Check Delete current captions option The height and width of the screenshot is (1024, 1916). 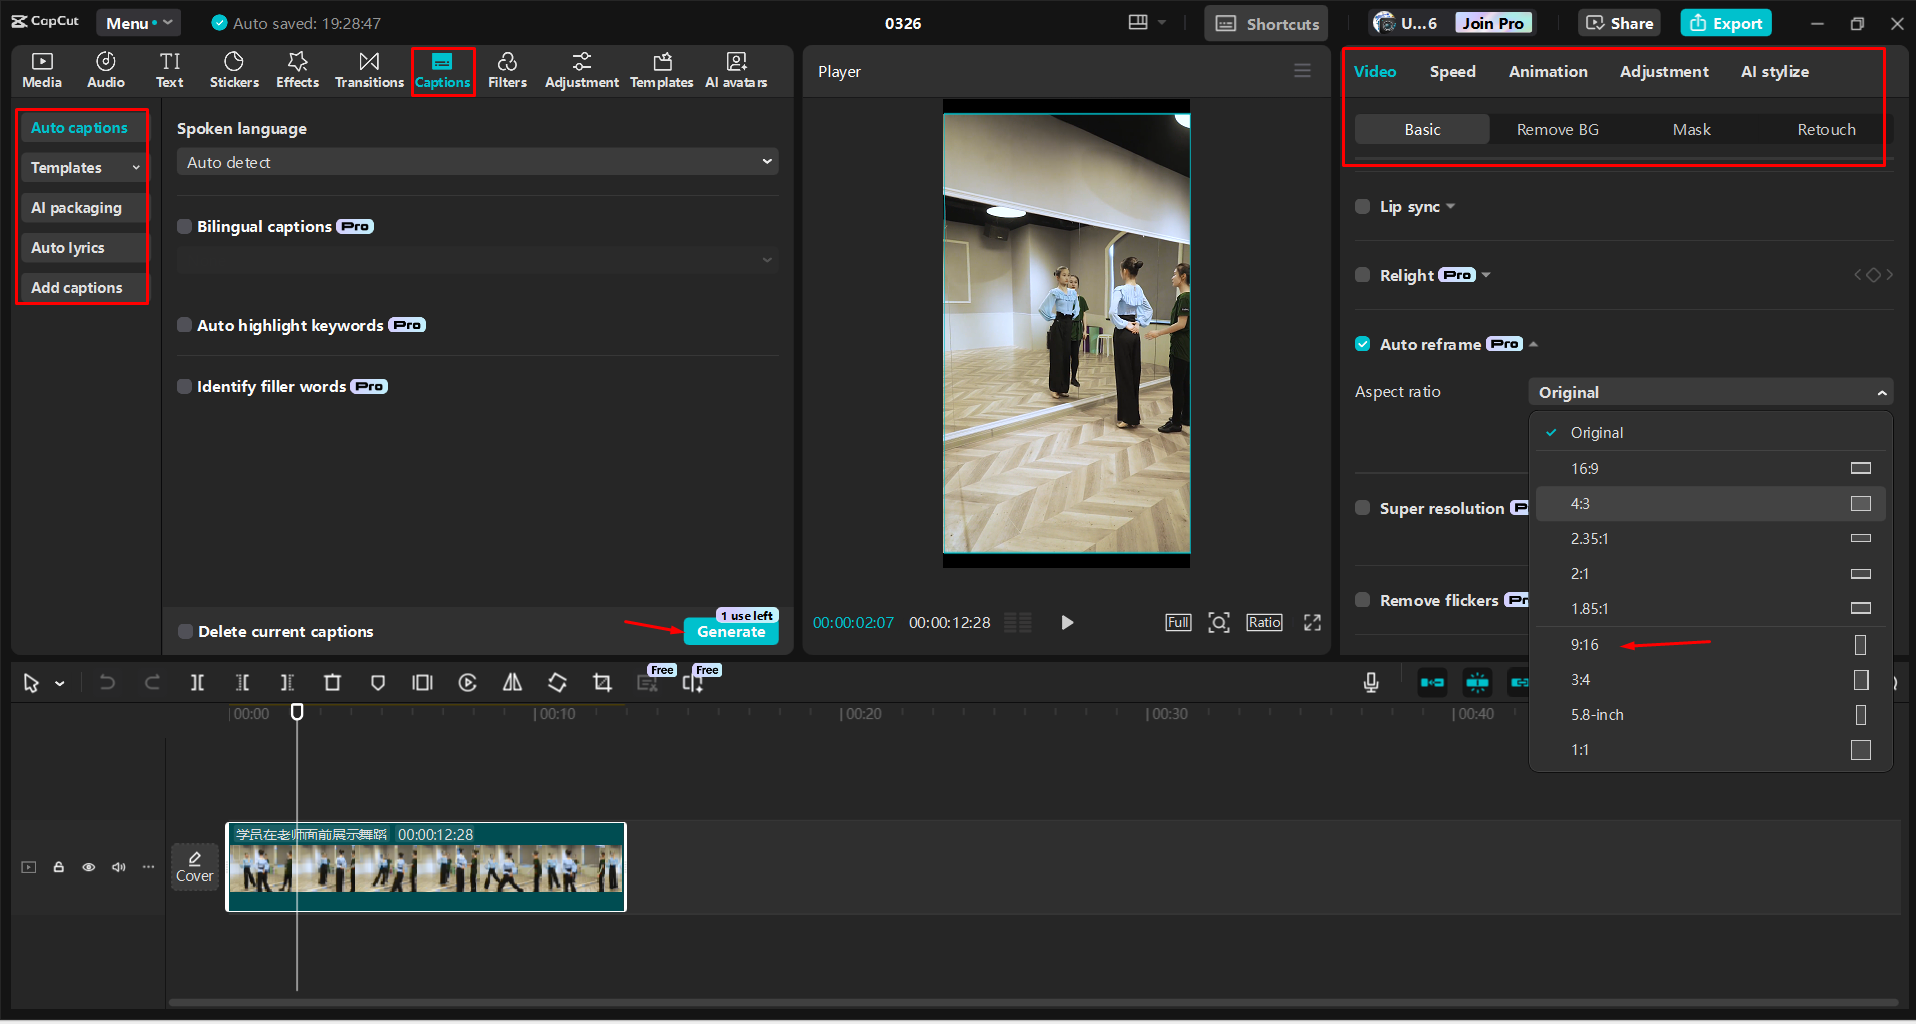point(185,632)
